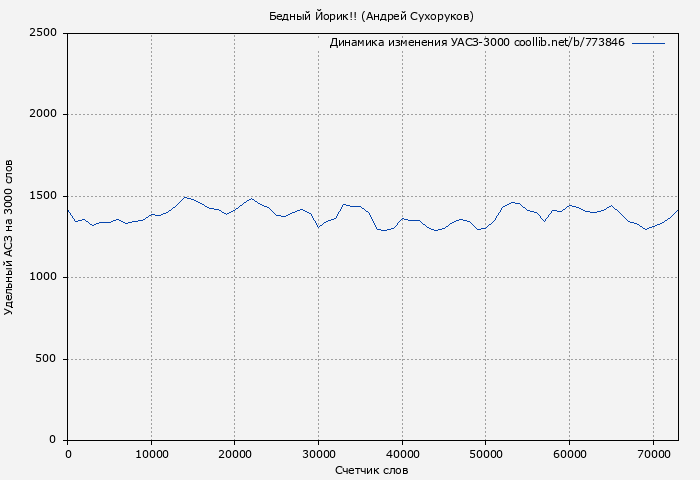Image resolution: width=700 pixels, height=480 pixels.
Task: Click the blue legend line sample
Action: coord(648,43)
